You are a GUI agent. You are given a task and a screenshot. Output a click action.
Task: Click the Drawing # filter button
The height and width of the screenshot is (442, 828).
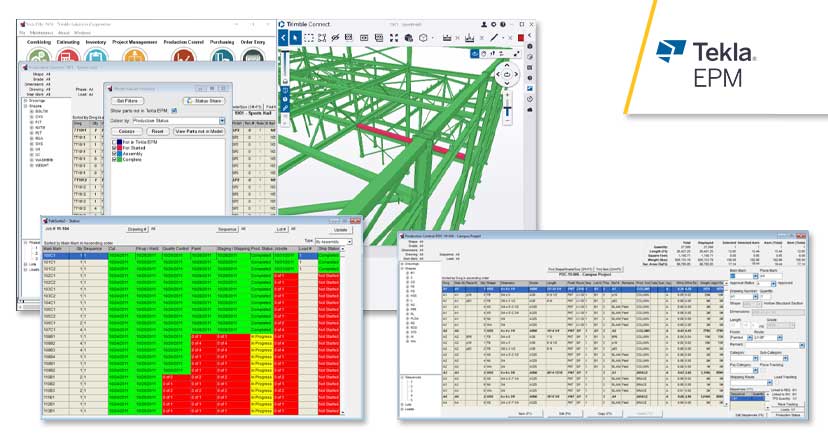pyautogui.click(x=137, y=230)
